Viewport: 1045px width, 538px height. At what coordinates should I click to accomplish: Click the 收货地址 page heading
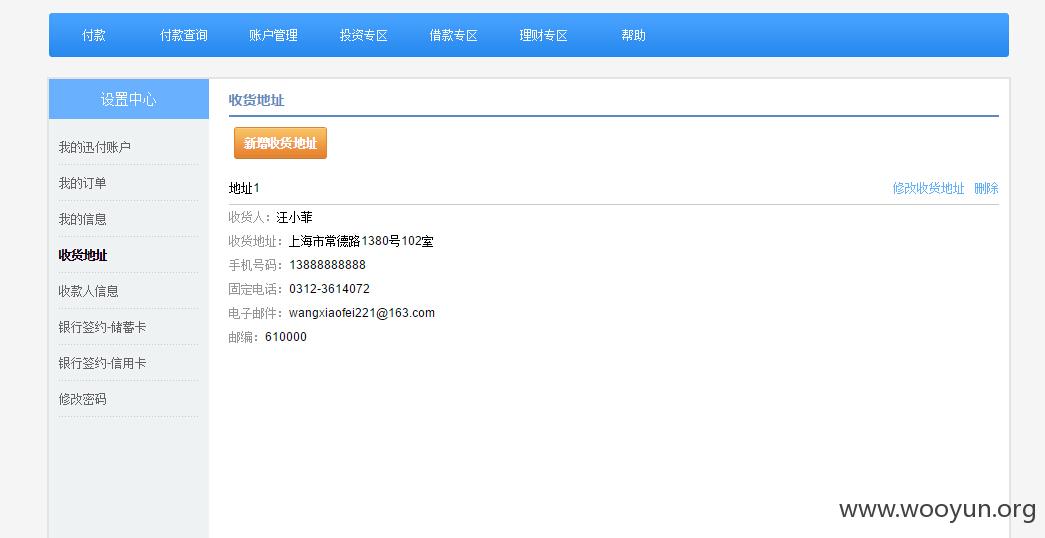pos(257,100)
